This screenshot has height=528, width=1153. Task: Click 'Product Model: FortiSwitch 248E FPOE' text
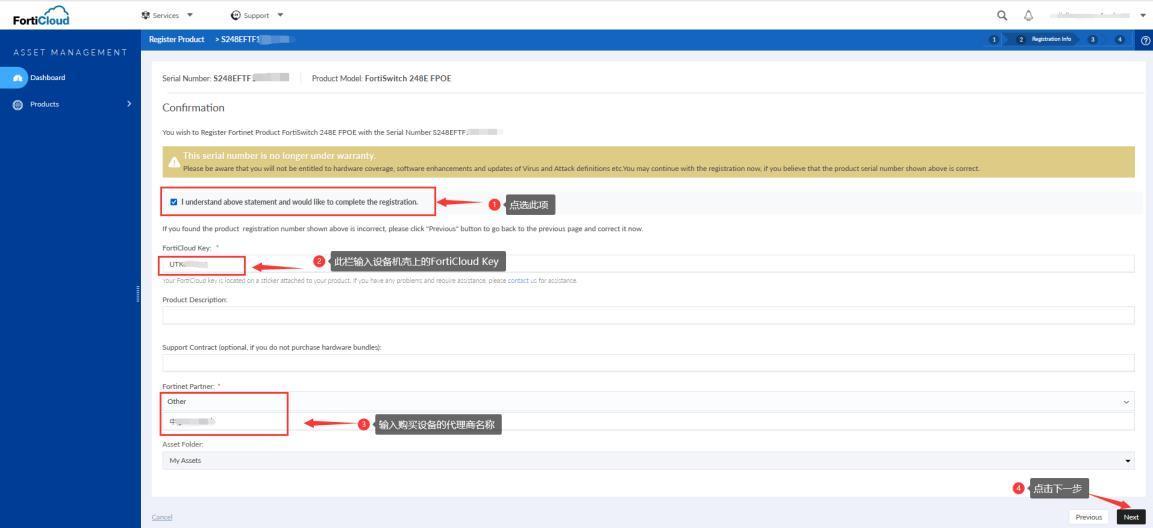point(382,77)
